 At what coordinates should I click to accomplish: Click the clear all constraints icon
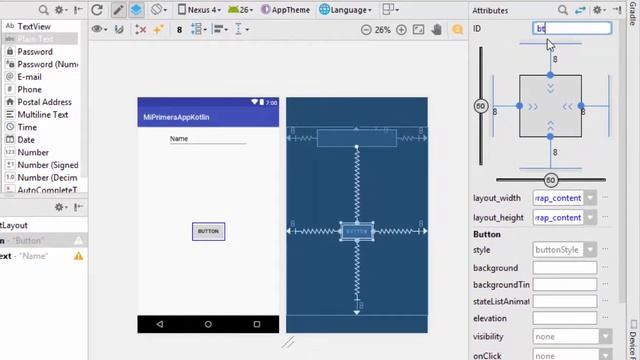141,29
